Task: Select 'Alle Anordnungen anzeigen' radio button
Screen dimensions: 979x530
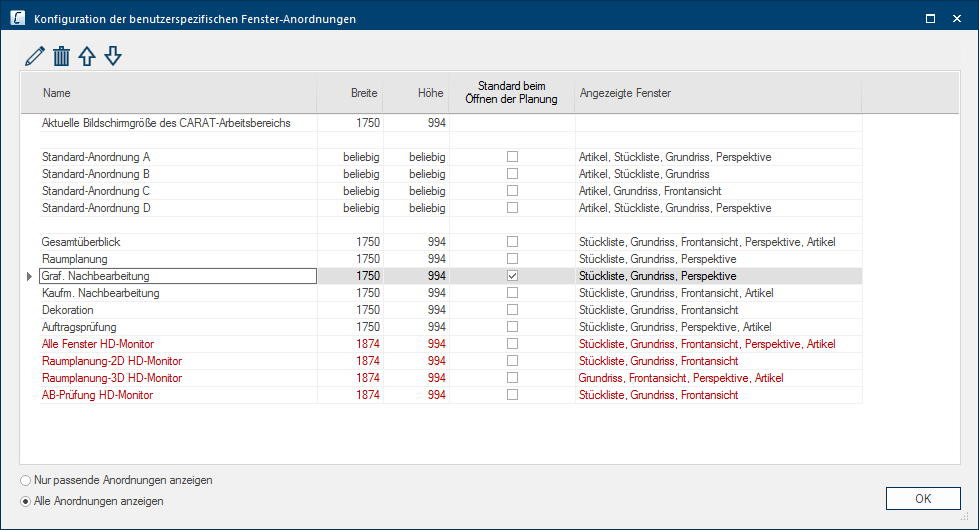Action: [26, 501]
